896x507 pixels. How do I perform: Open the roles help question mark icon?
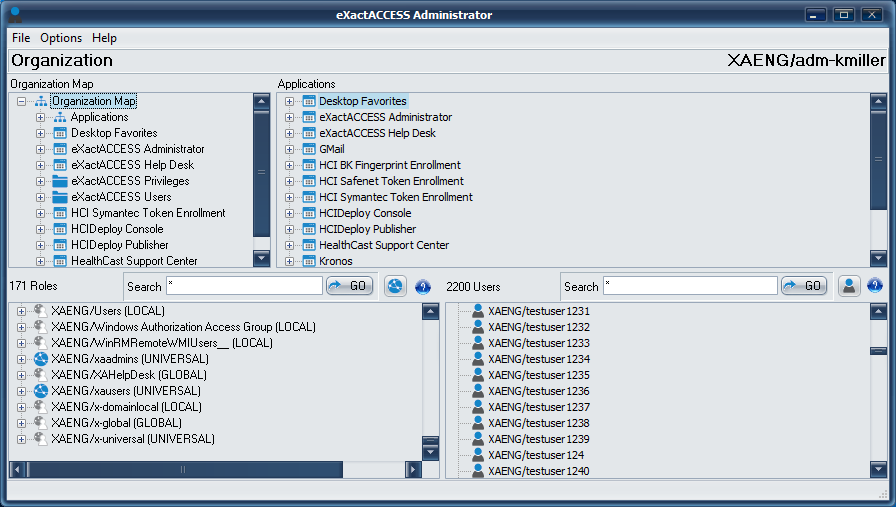(x=423, y=286)
